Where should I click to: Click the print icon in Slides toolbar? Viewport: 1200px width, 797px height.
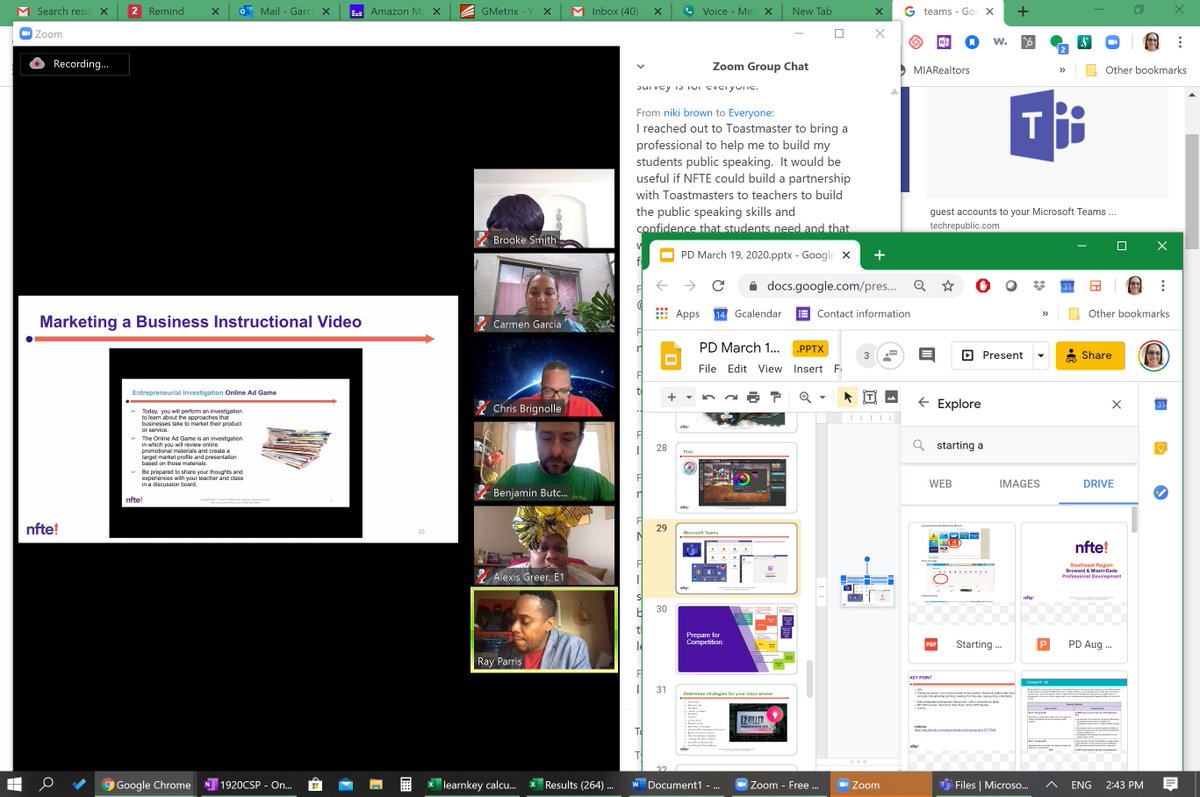point(753,397)
